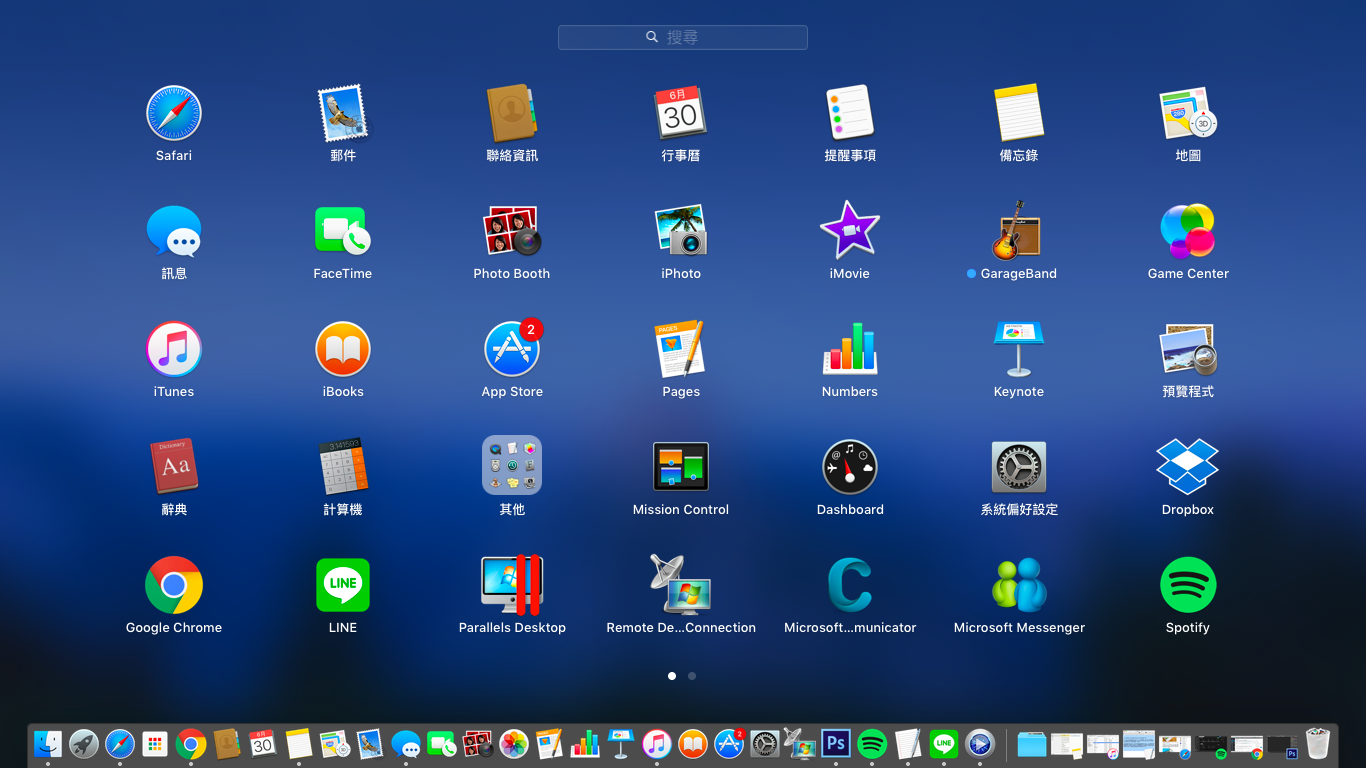Open iPhoto app
The width and height of the screenshot is (1366, 768).
(x=681, y=231)
